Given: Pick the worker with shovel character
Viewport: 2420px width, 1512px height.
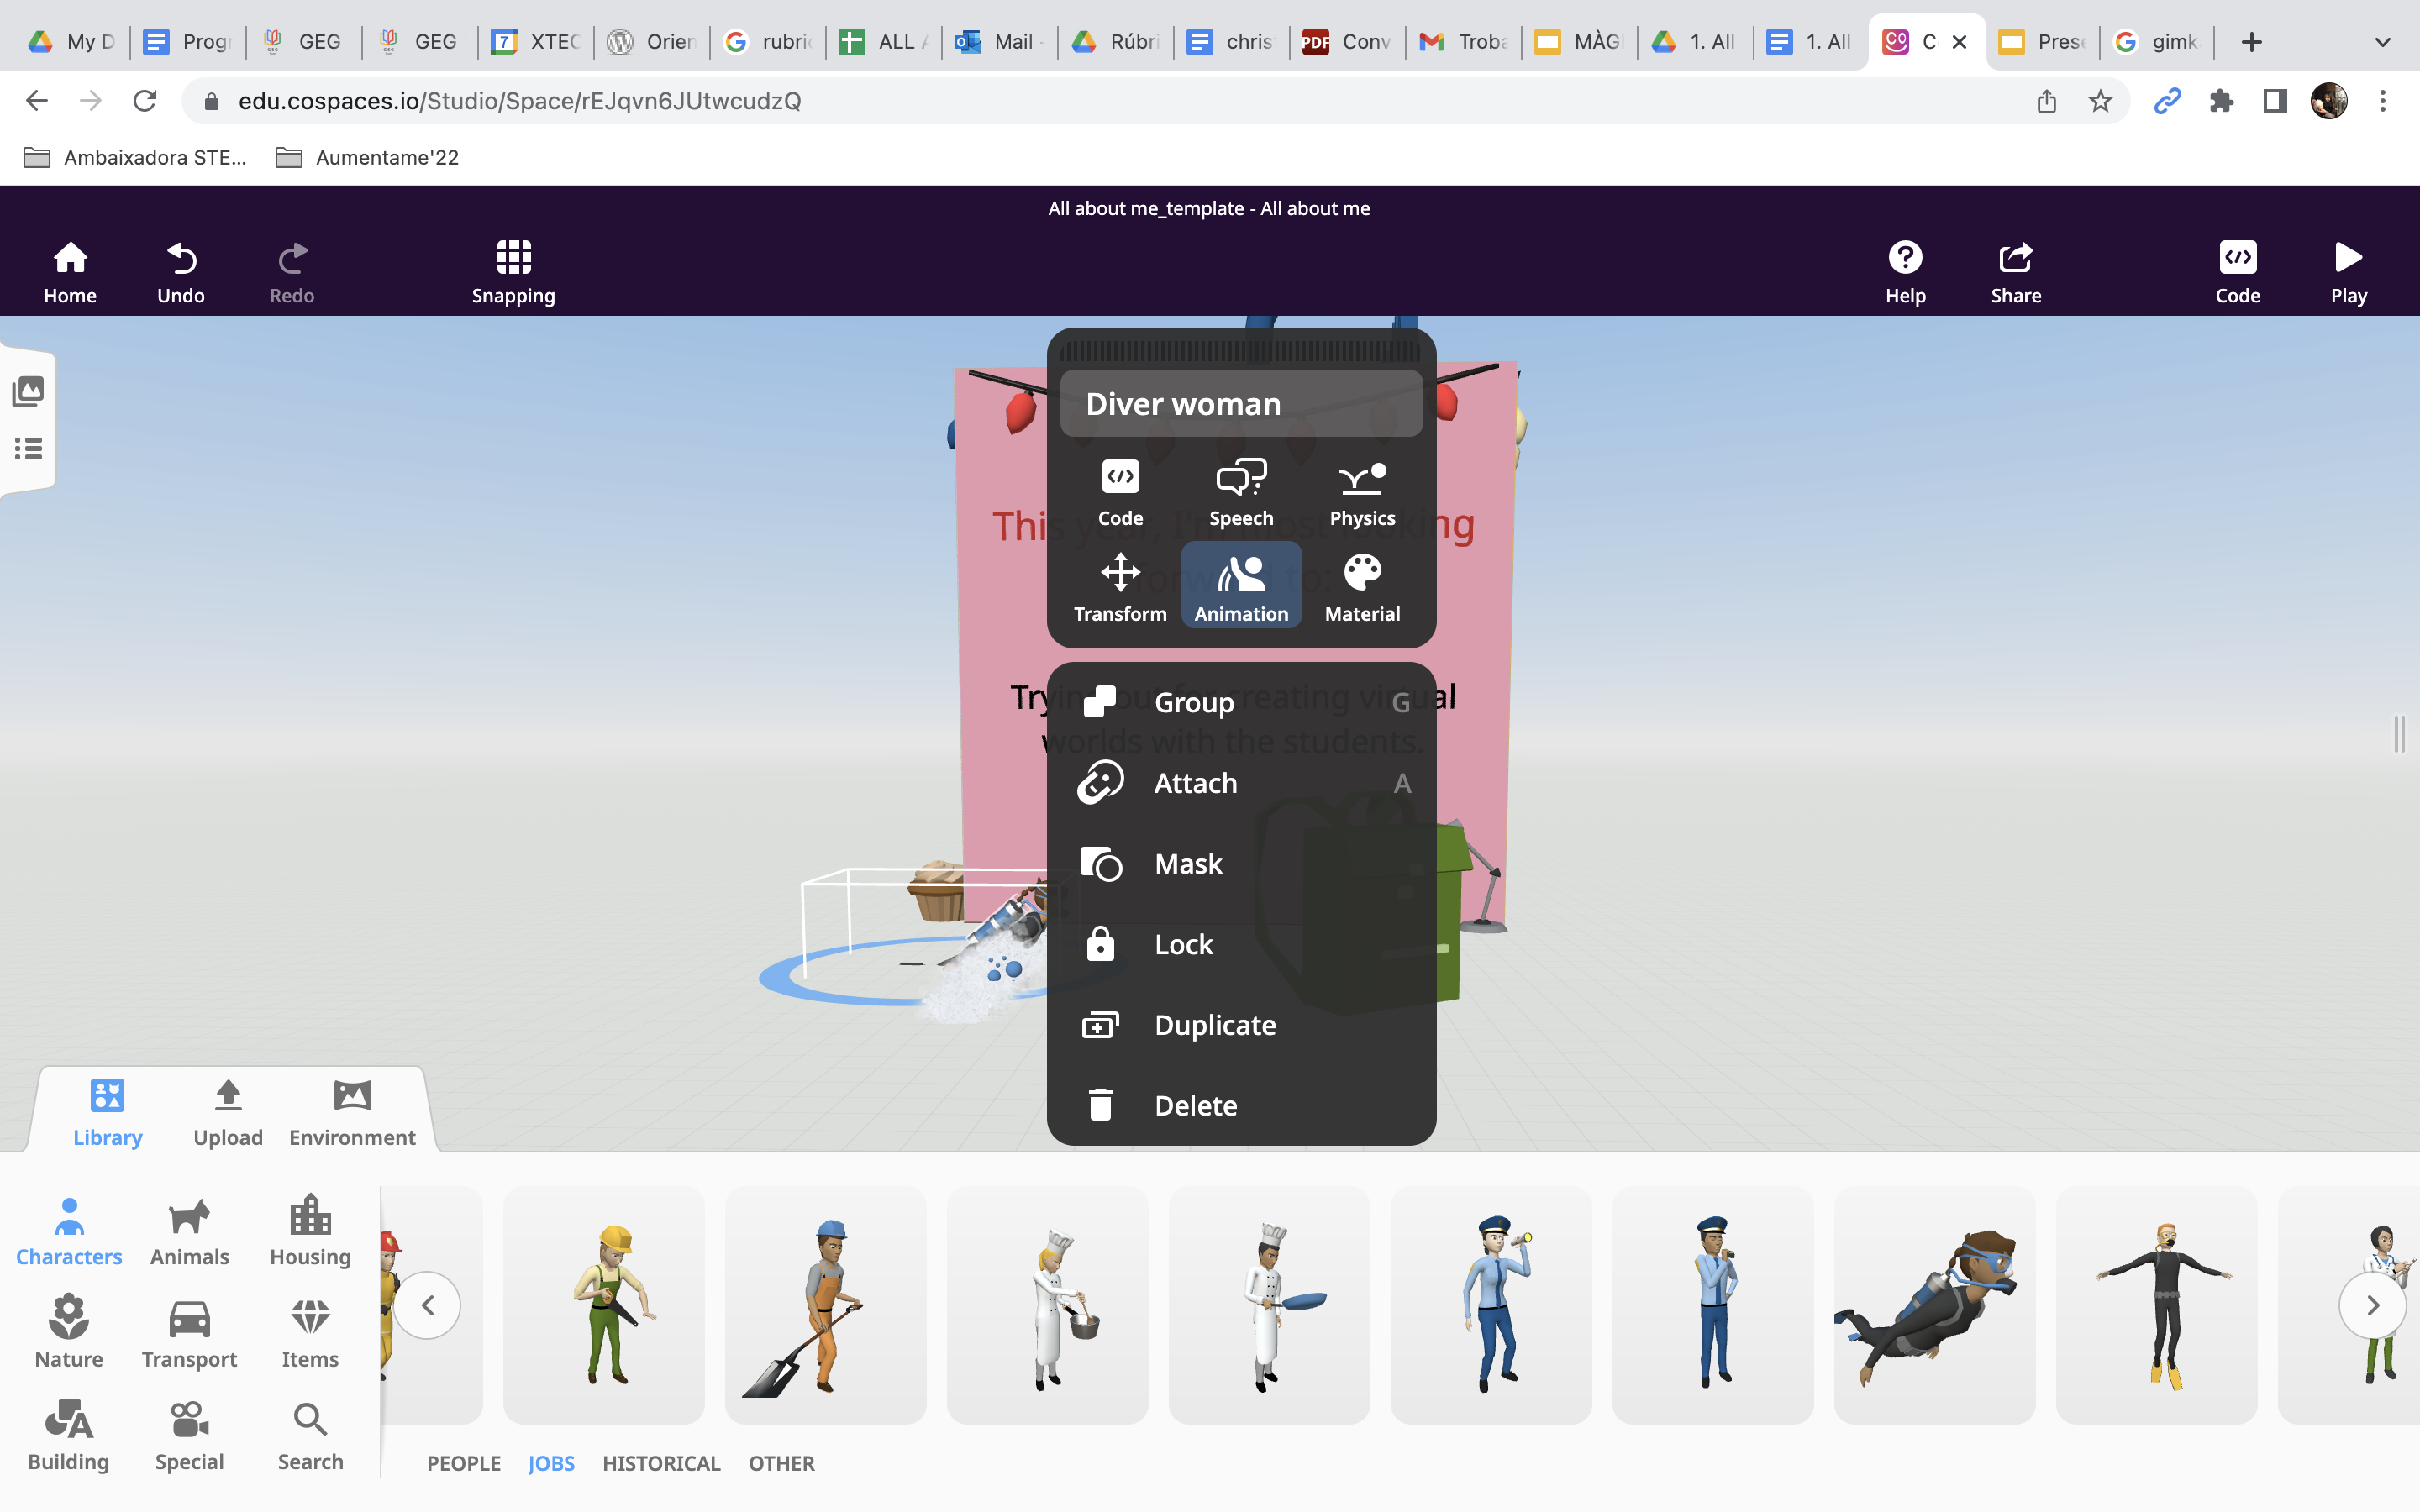Looking at the screenshot, I should (x=826, y=1304).
